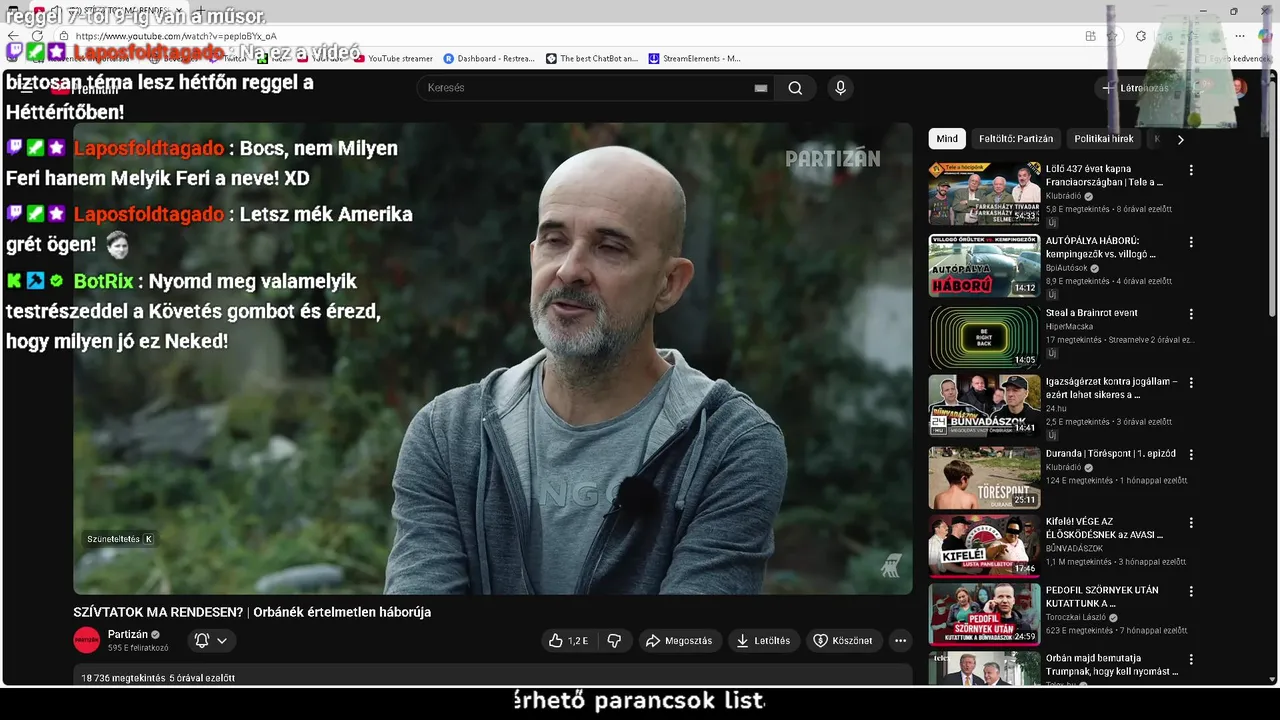Screen dimensions: 1280x720
Task: Open the HiperMacska channel name
Action: click(x=1070, y=327)
